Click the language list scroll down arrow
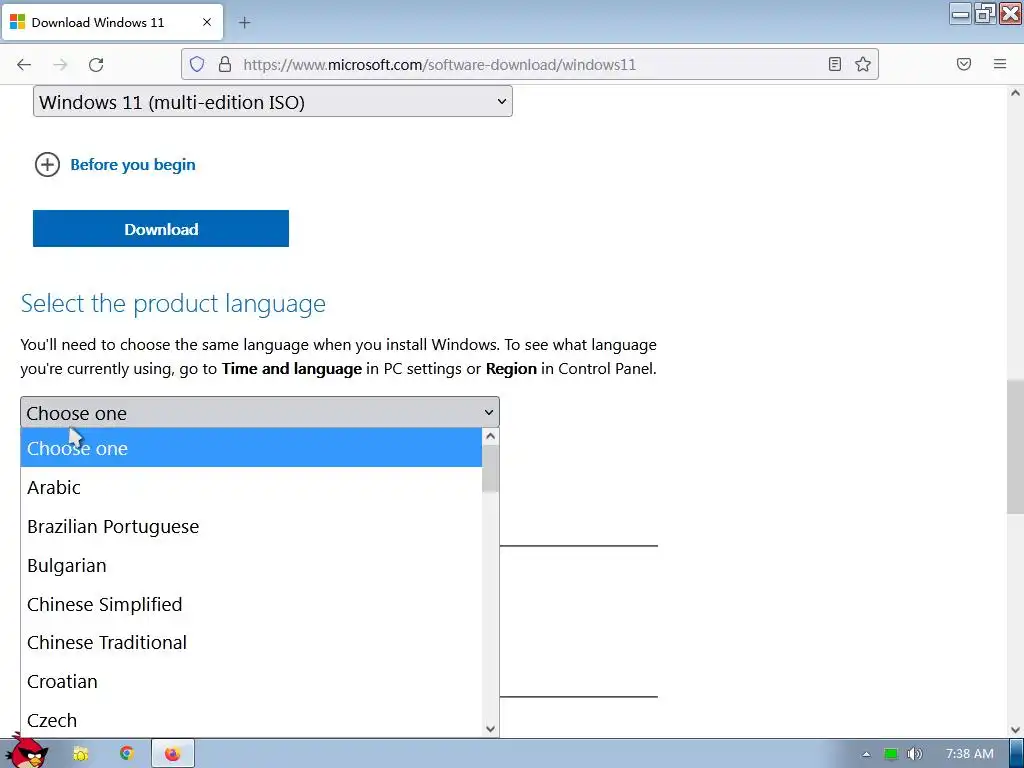 click(490, 729)
